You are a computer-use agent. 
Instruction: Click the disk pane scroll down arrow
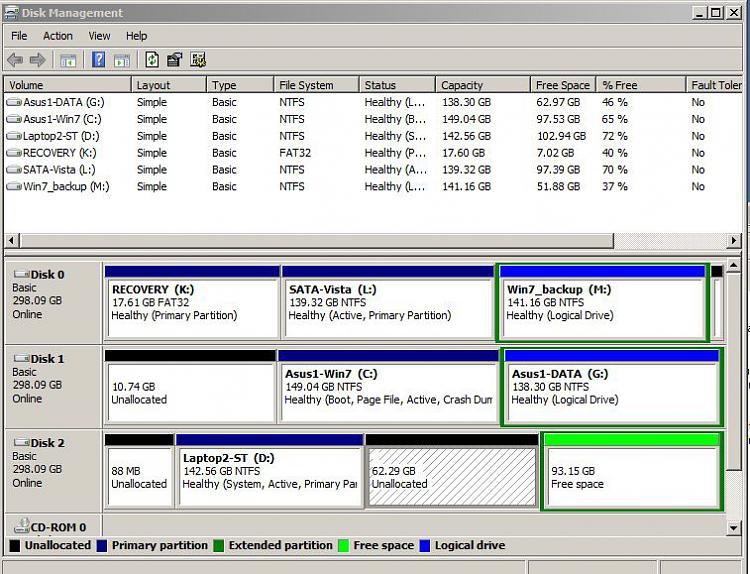(734, 528)
